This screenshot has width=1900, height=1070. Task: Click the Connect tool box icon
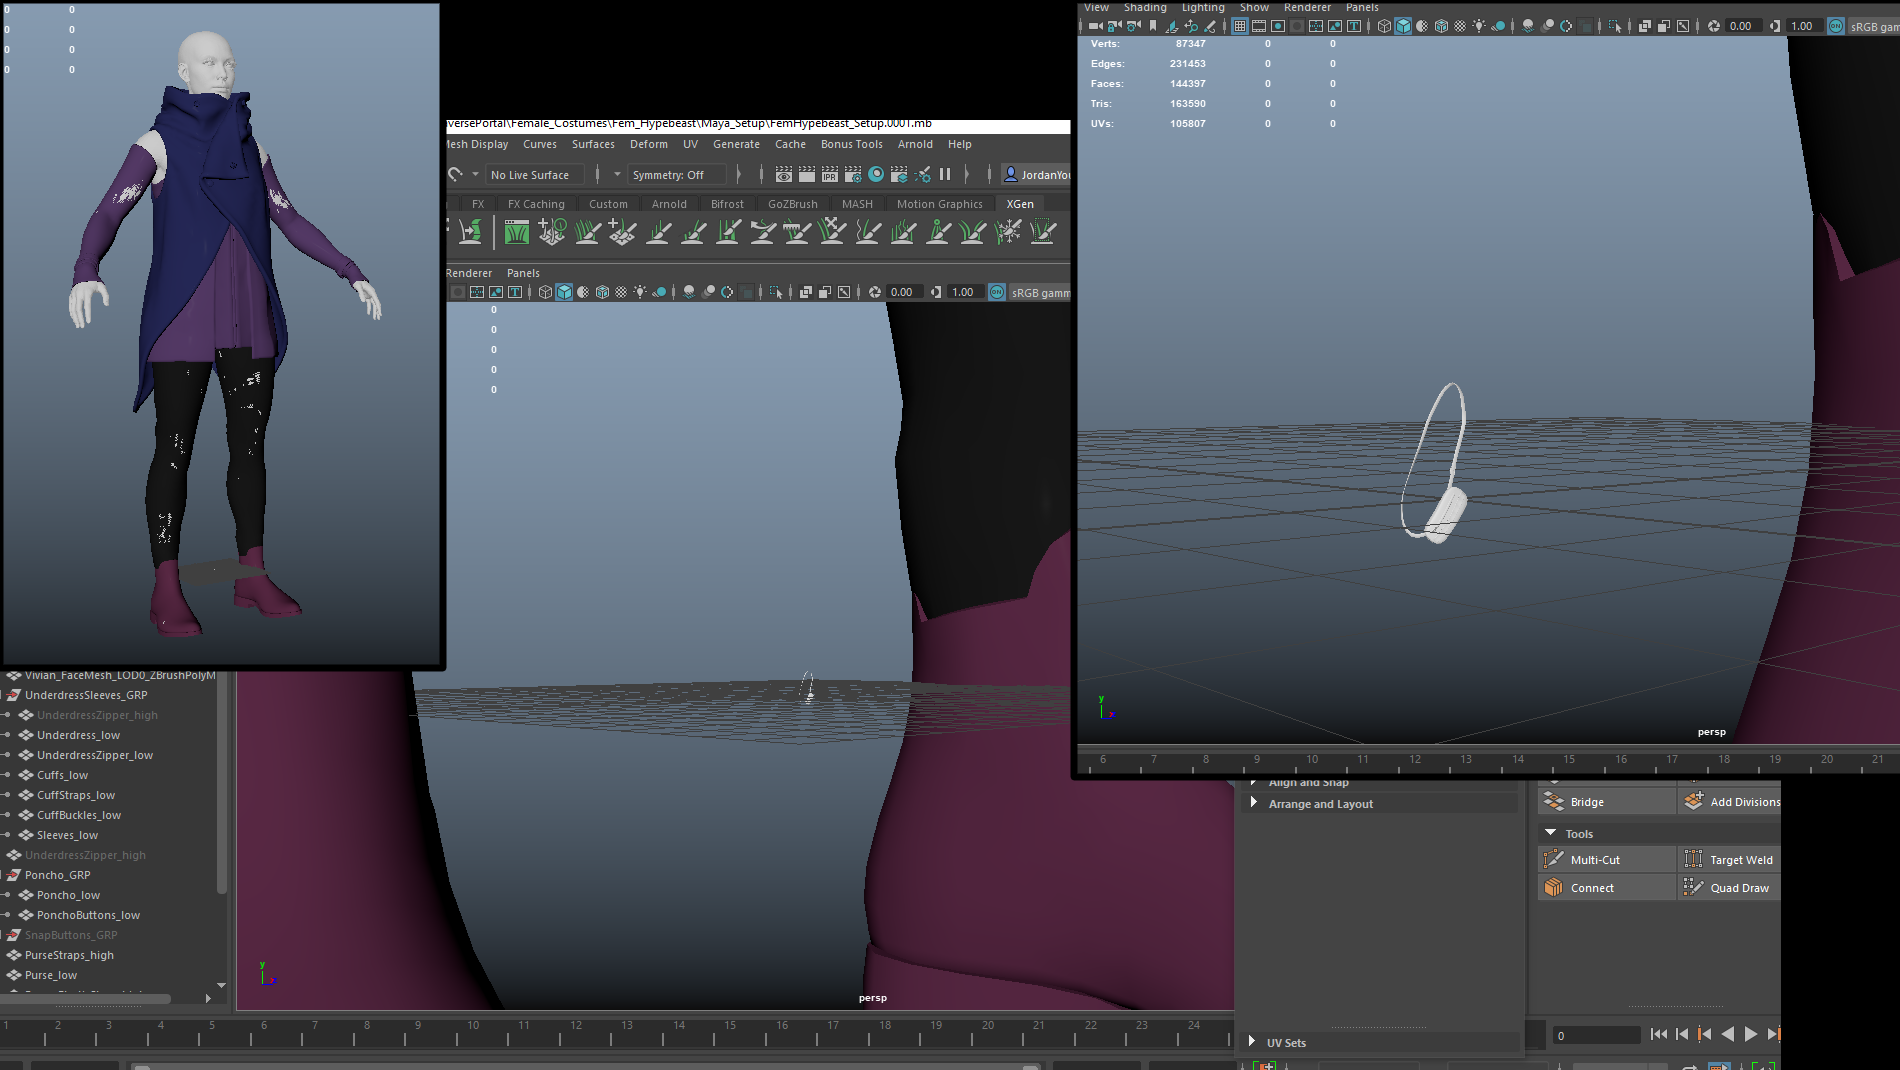click(x=1553, y=887)
